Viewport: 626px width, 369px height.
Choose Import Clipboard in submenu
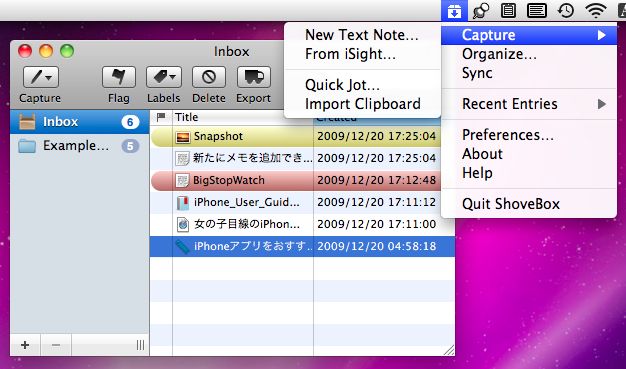click(x=363, y=104)
